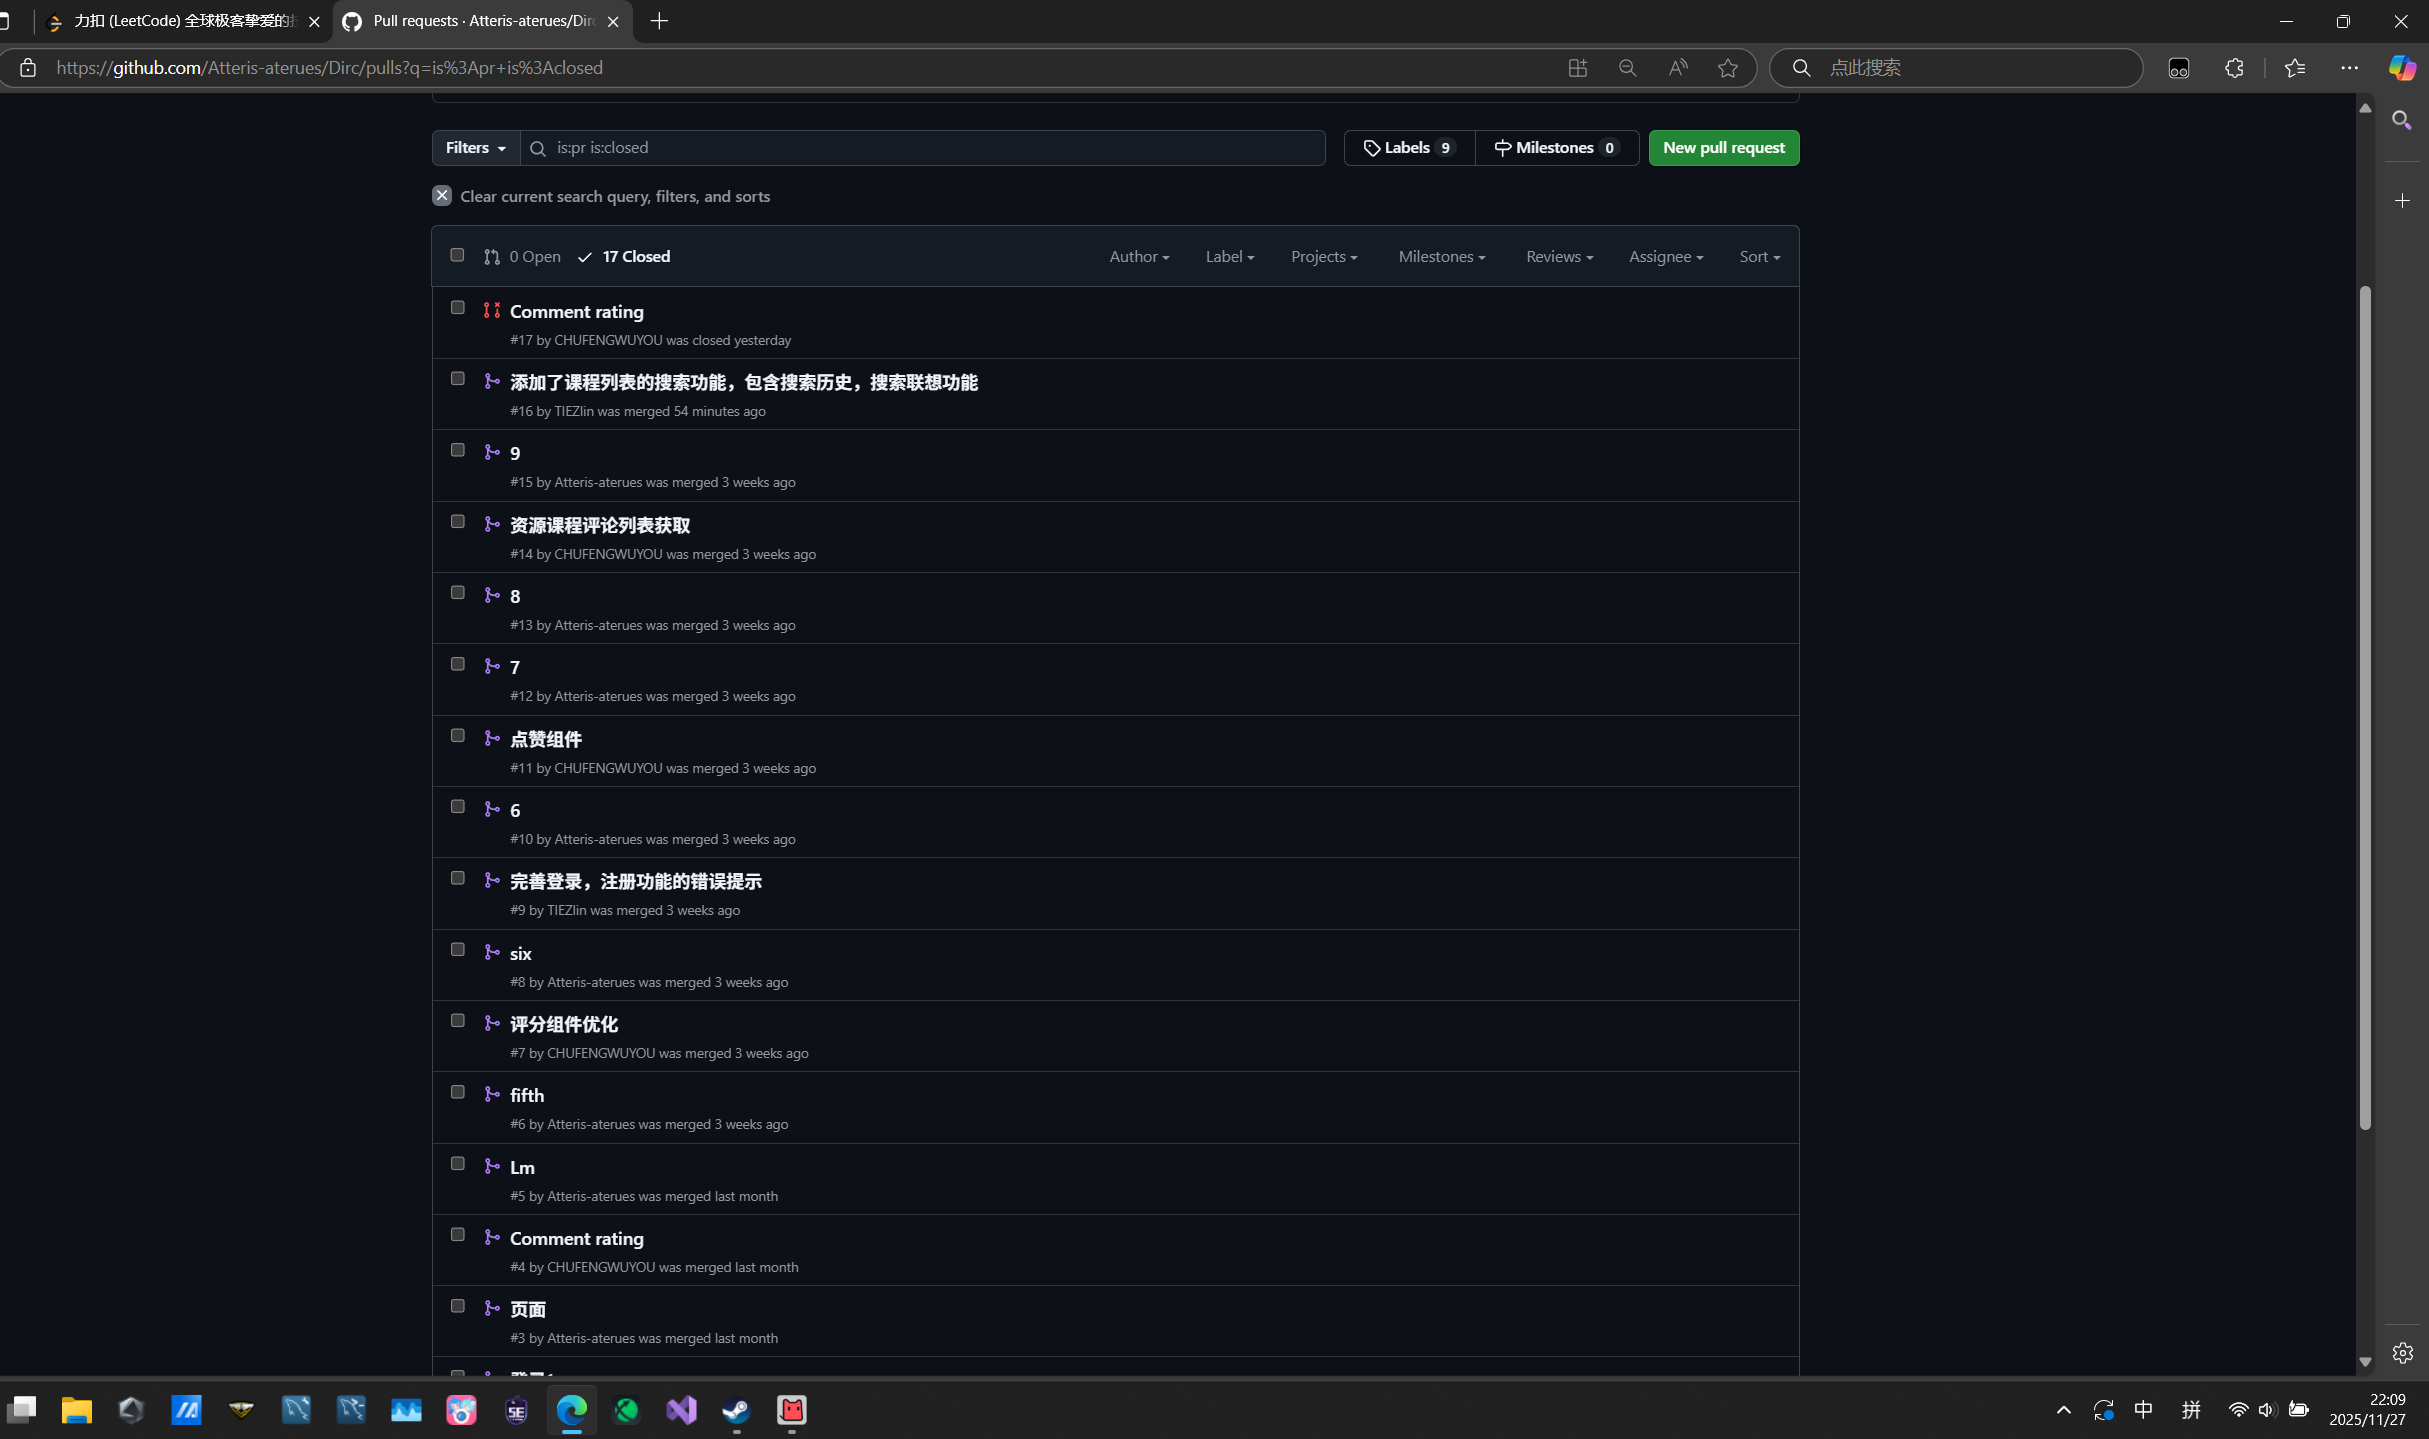Click the search input showing is:pr is:closed
Screen dimensions: 2429x1439
click(920, 147)
